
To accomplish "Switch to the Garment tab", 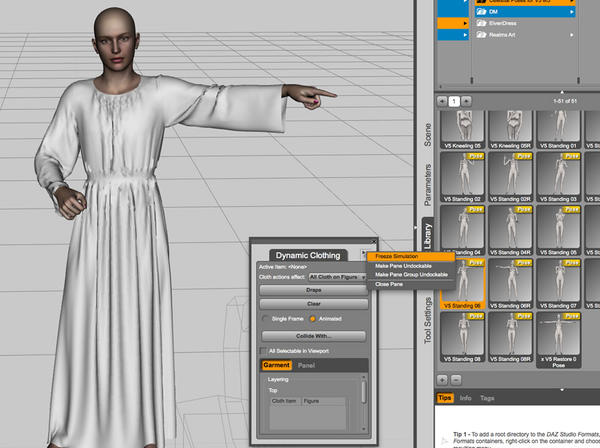I will (276, 365).
